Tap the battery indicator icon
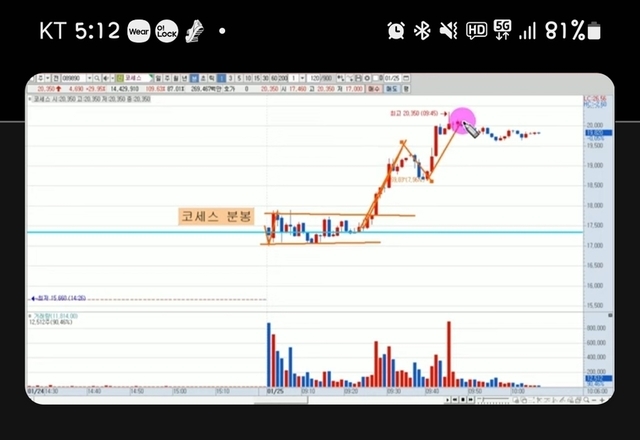This screenshot has width=640, height=440. 595,30
